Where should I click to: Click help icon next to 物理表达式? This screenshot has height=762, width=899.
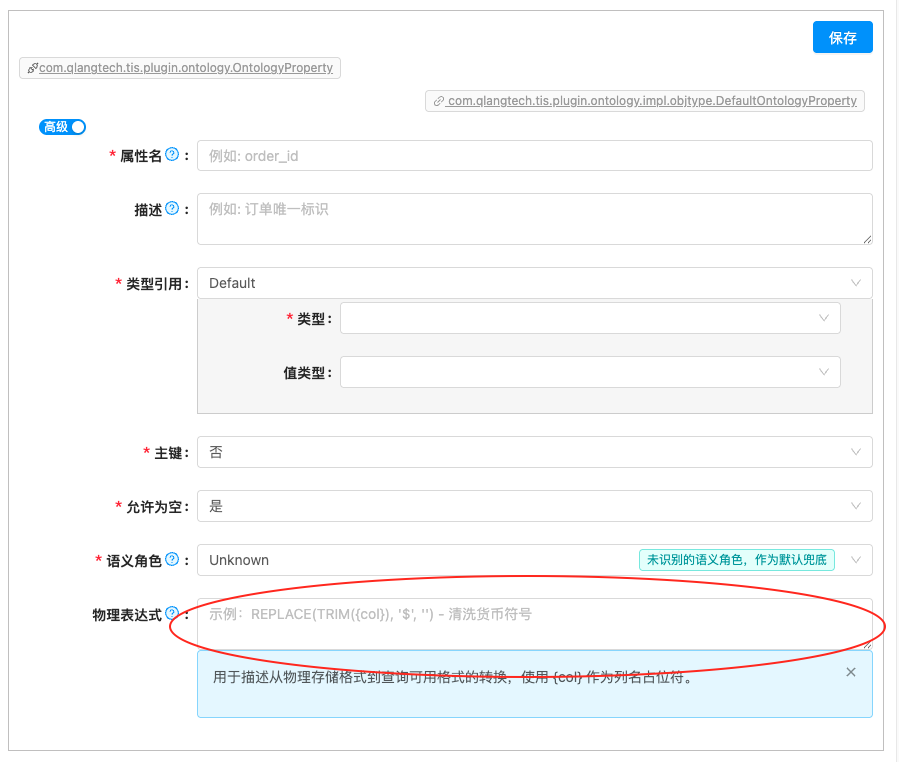(x=172, y=613)
